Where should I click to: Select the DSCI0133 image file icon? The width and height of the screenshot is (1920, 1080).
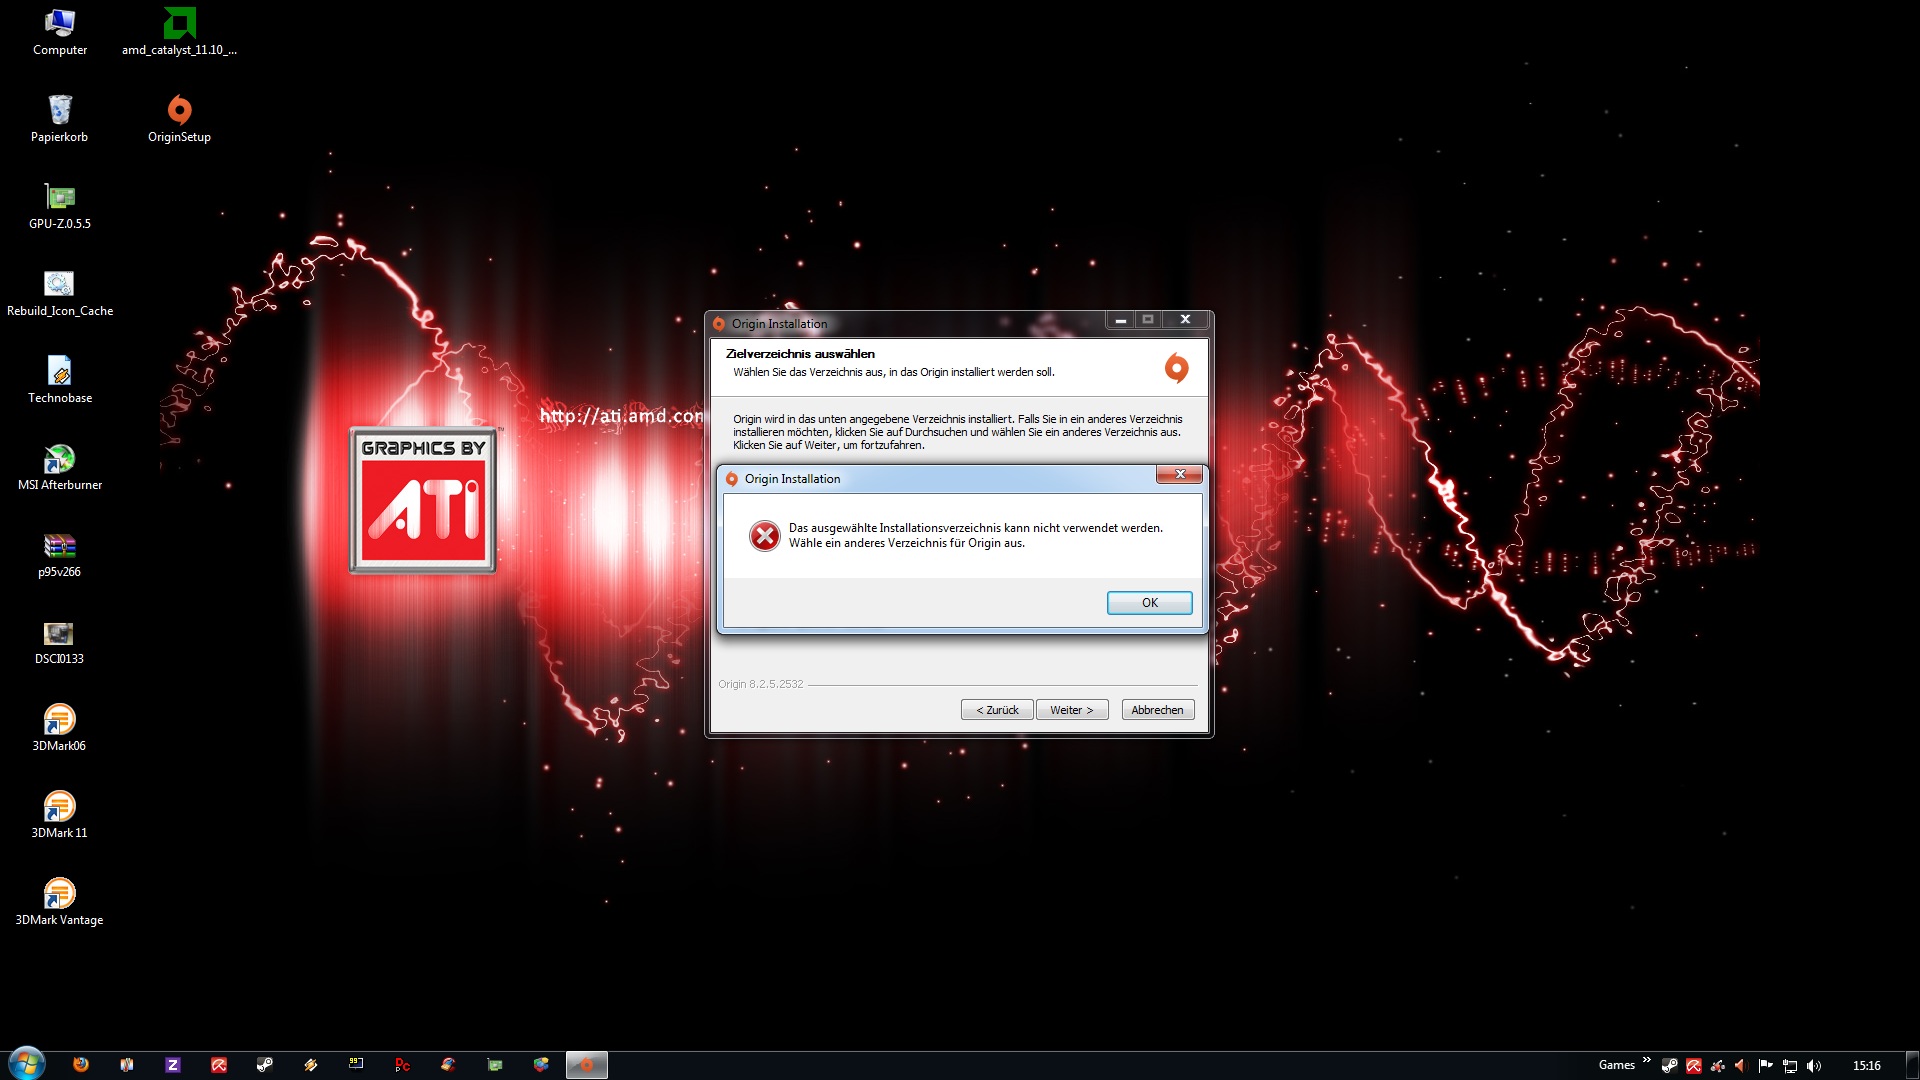click(60, 641)
